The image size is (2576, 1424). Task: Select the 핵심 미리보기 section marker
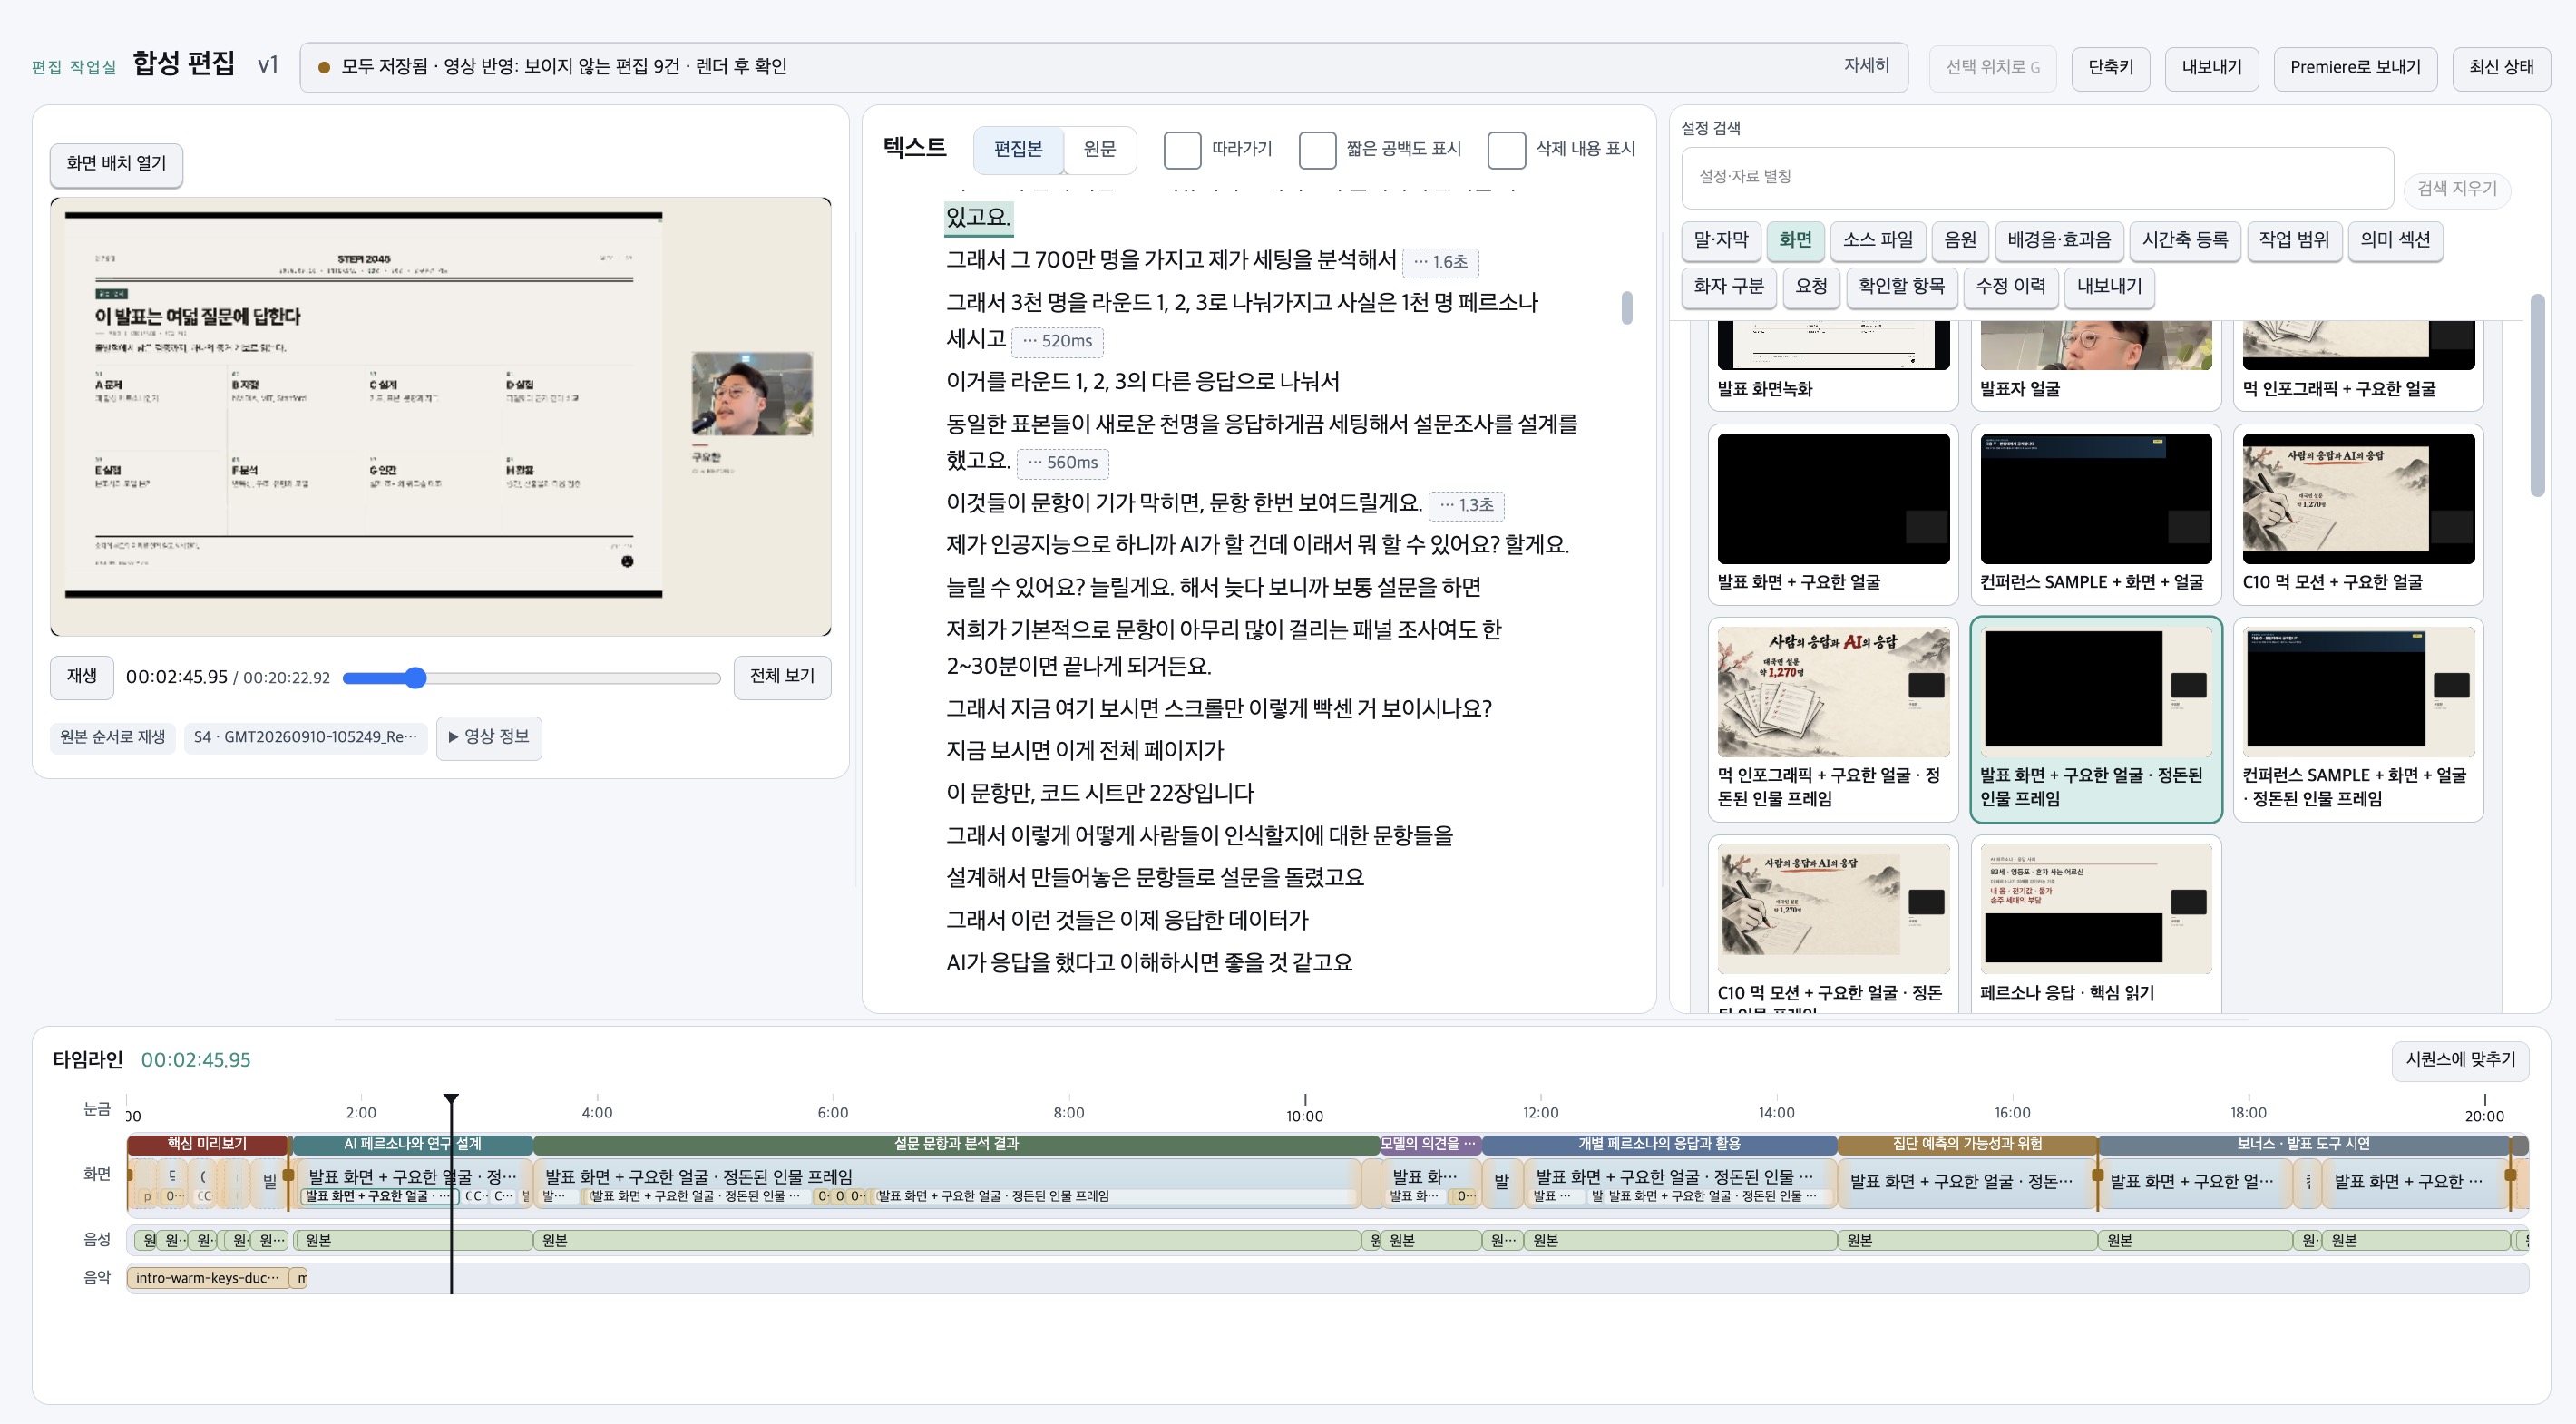pyautogui.click(x=207, y=1143)
